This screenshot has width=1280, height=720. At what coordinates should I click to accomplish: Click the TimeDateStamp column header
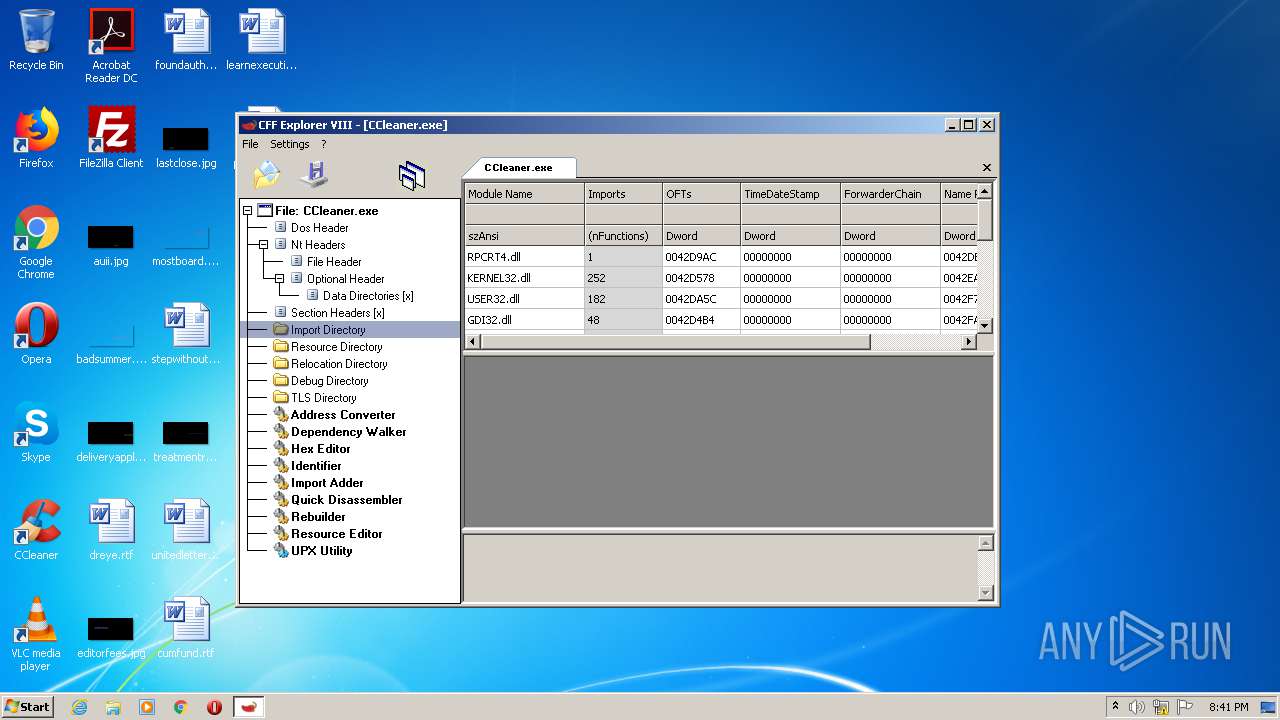coord(790,194)
